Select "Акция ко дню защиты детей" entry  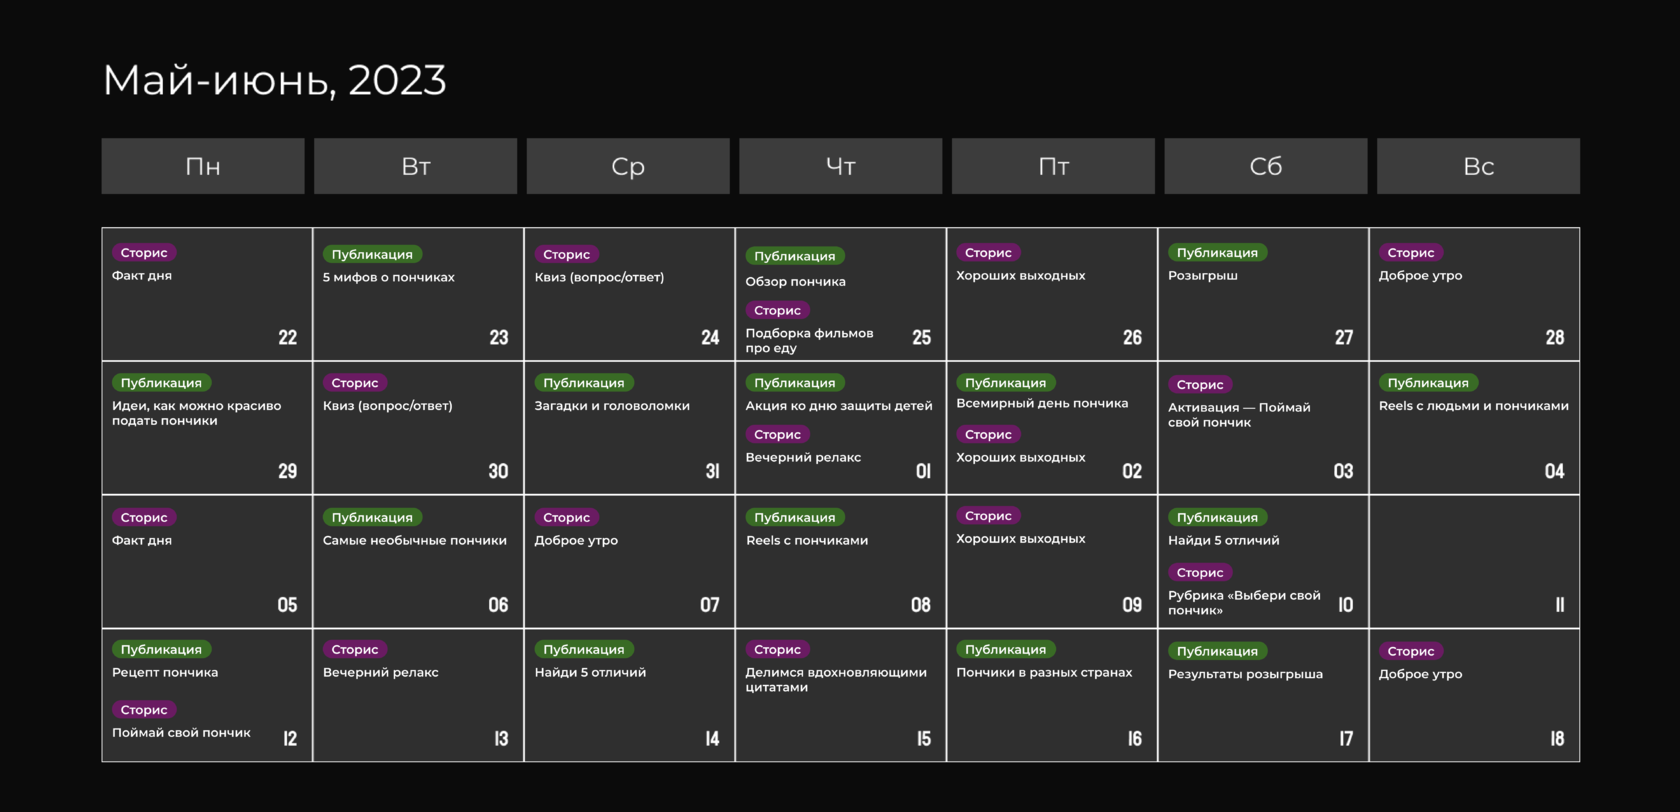pos(838,406)
